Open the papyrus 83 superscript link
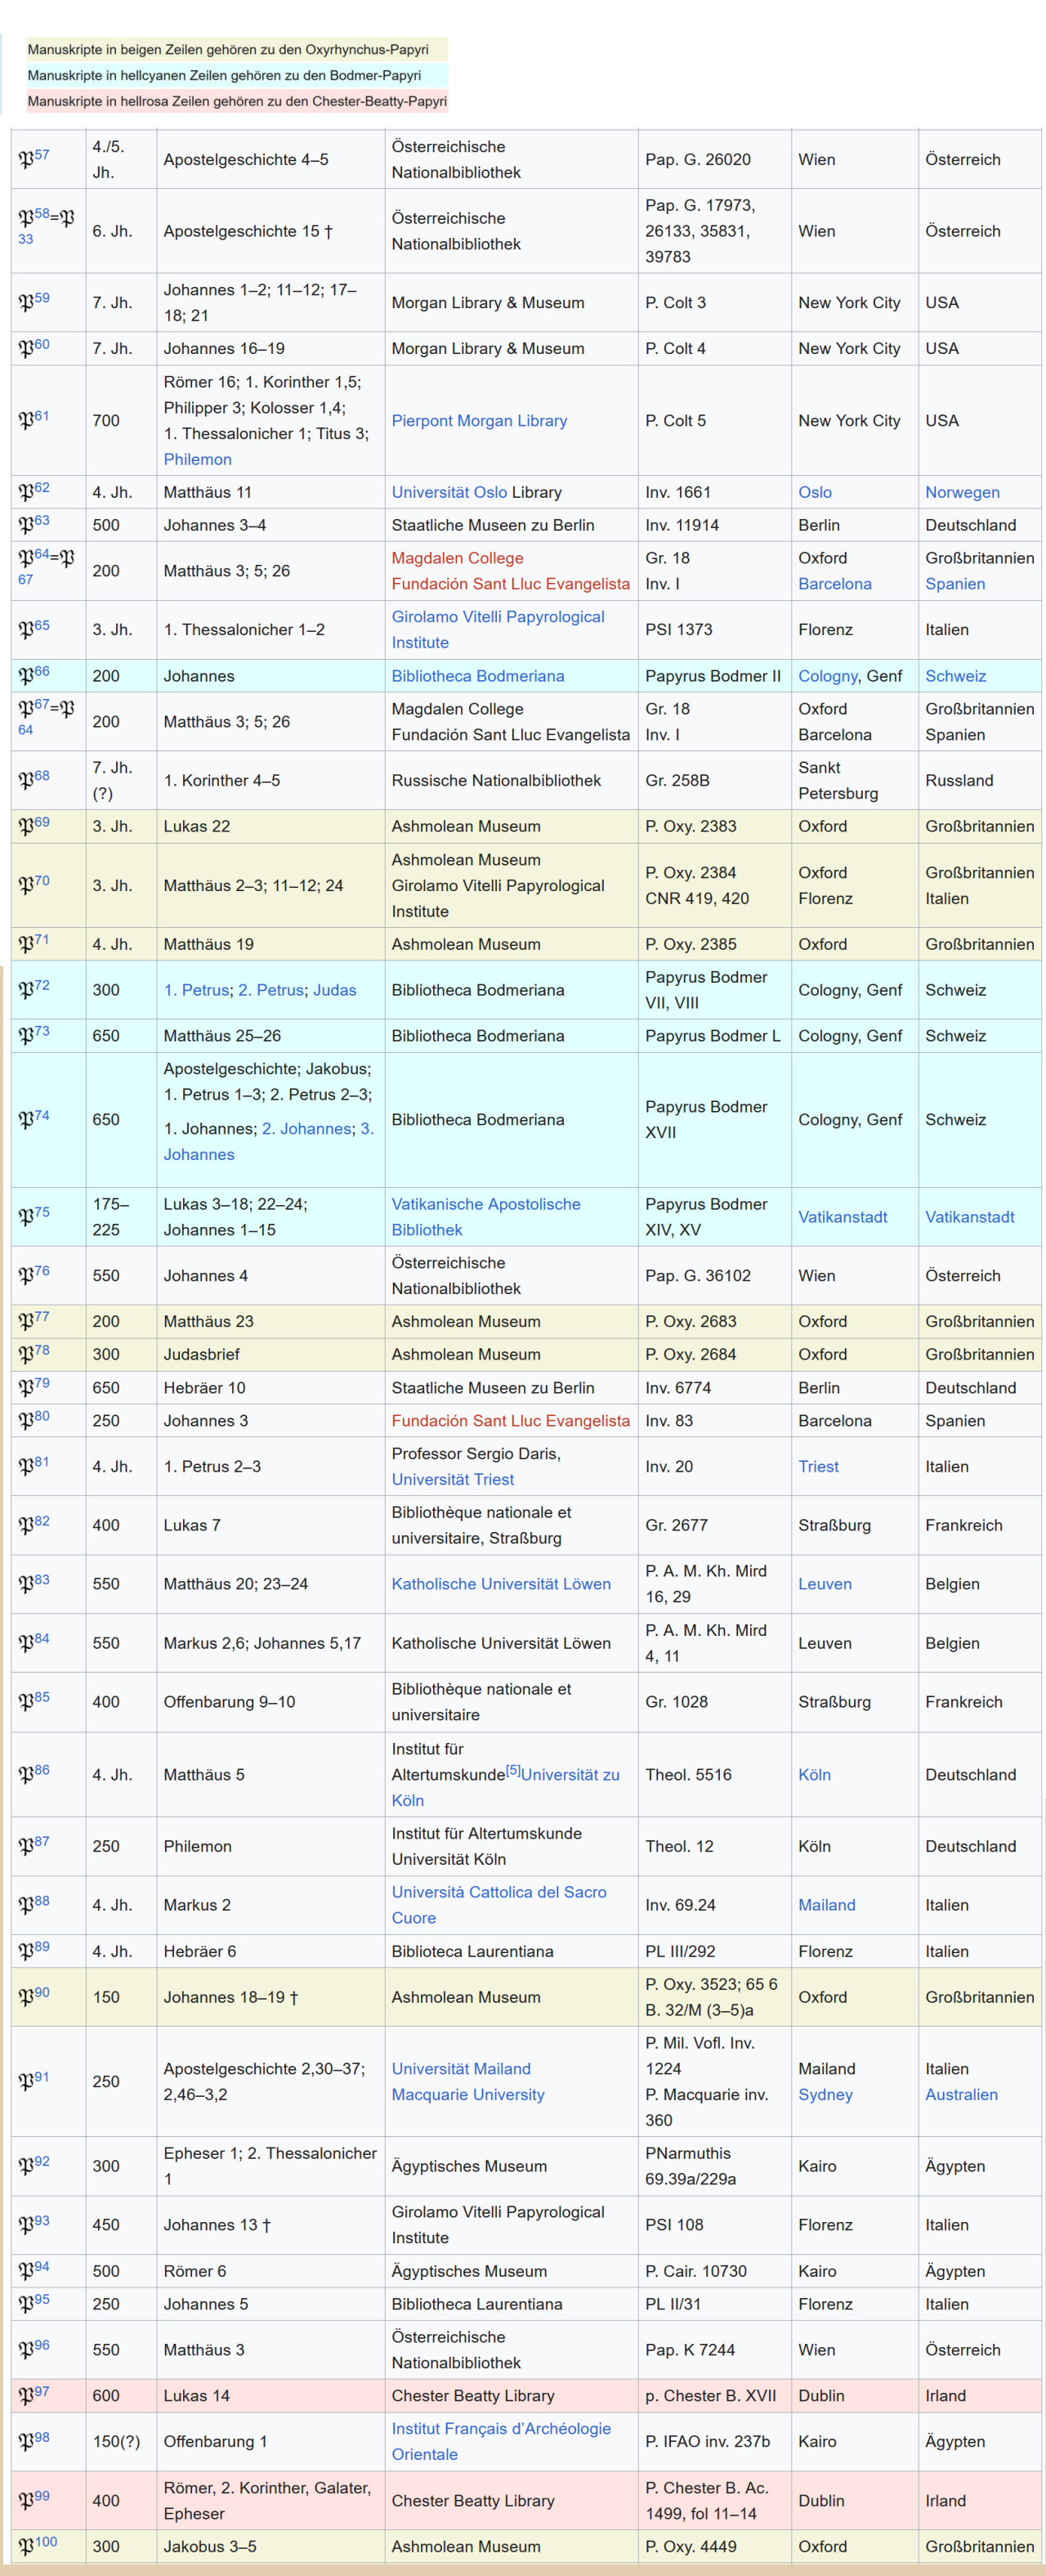The width and height of the screenshot is (1046, 2576). (41, 1579)
